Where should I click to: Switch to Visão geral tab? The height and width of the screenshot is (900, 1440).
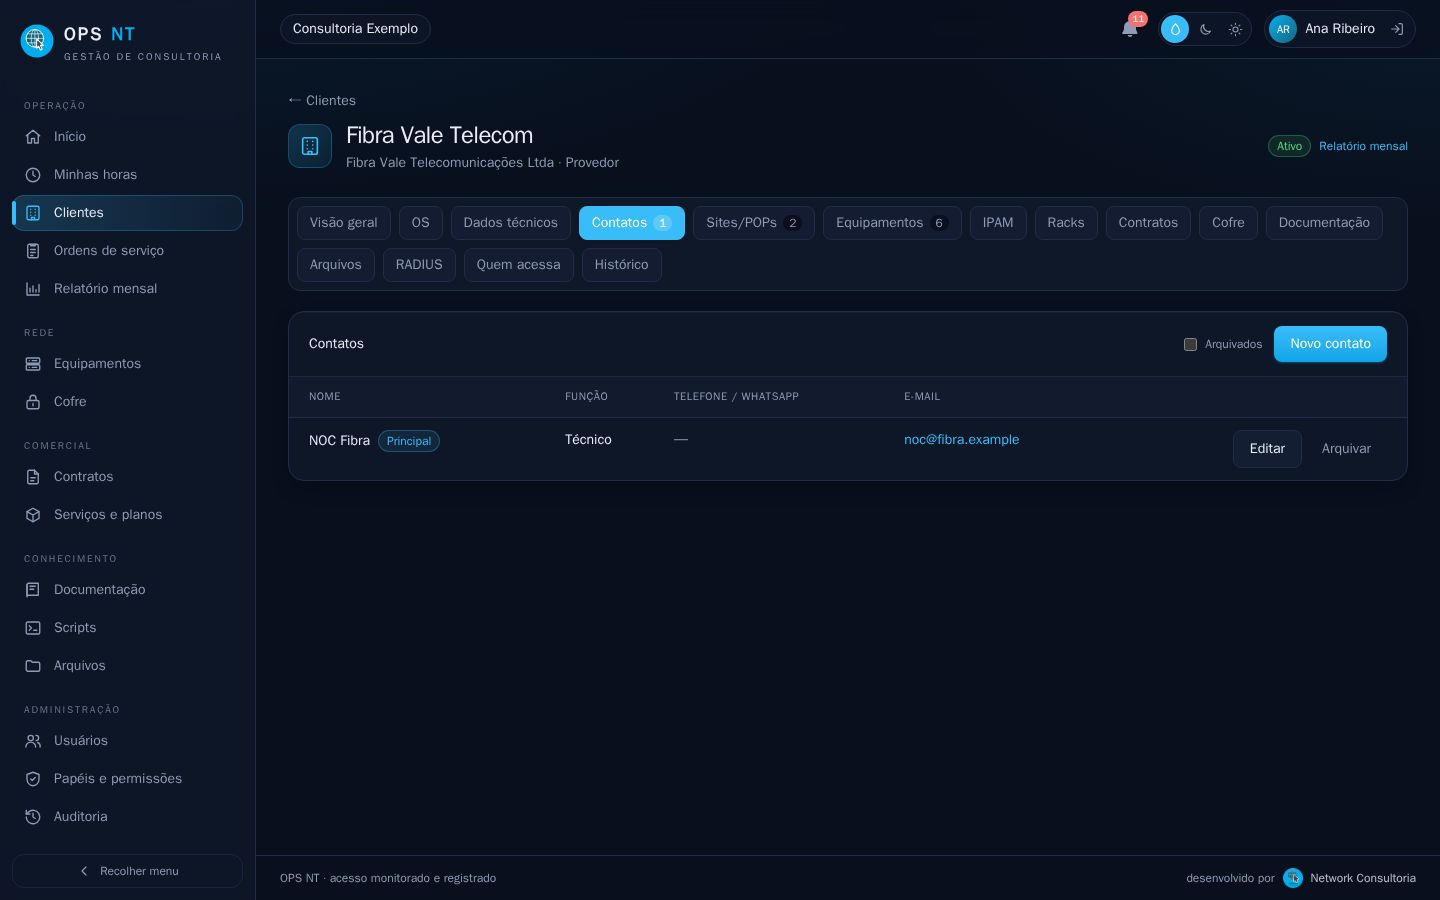coord(343,223)
